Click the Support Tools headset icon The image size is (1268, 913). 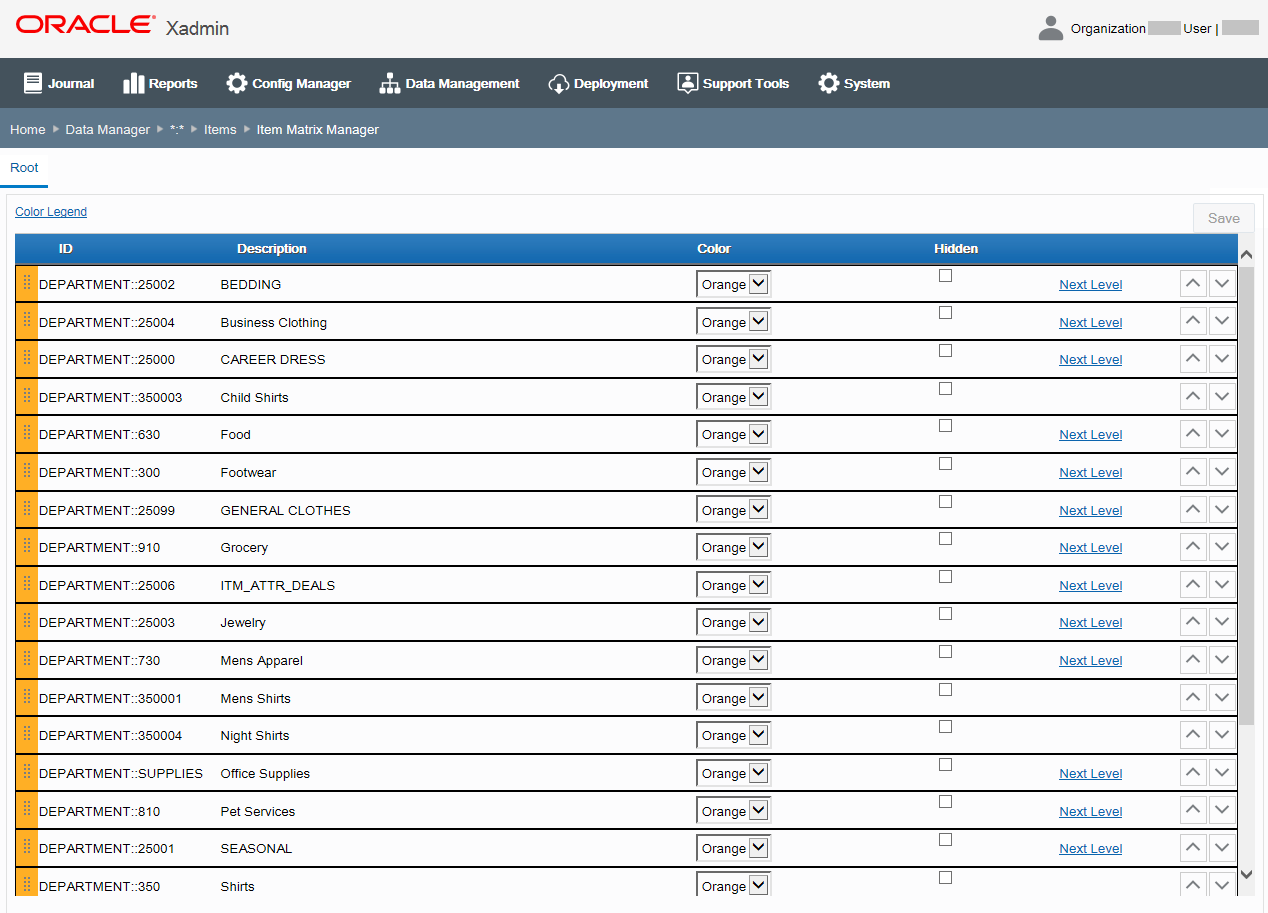687,83
